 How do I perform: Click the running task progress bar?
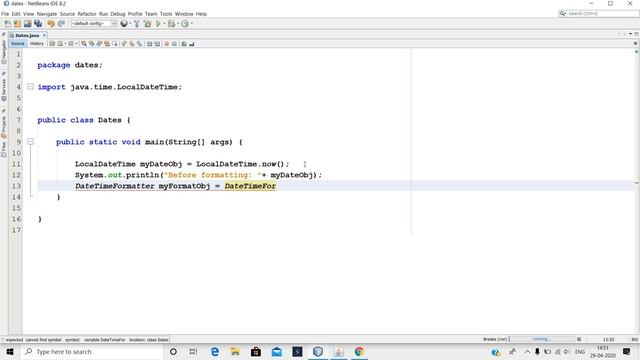click(x=543, y=339)
